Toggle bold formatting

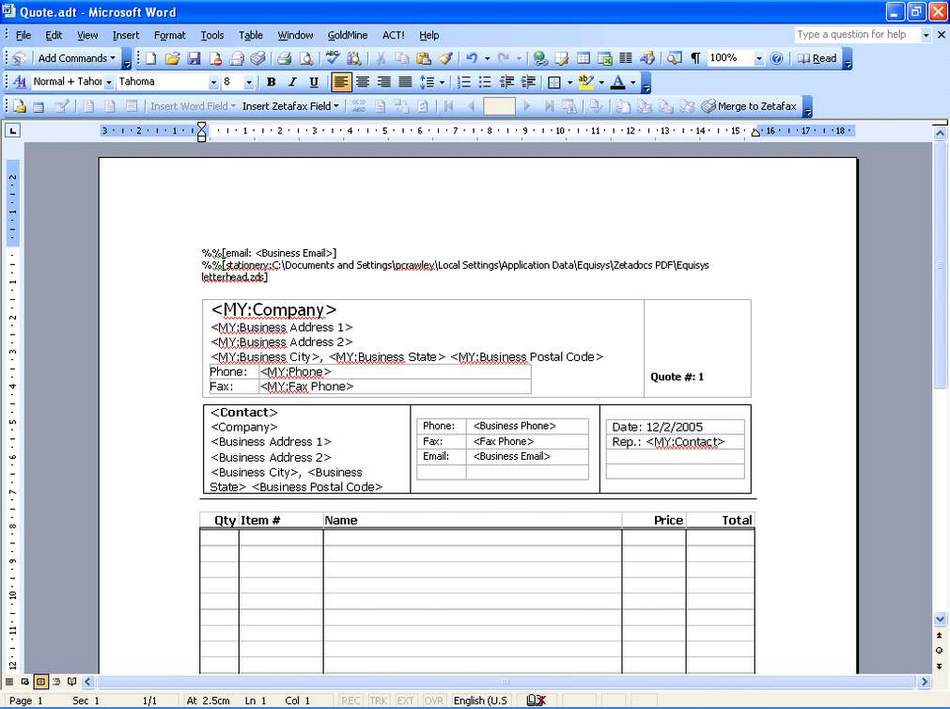[271, 82]
